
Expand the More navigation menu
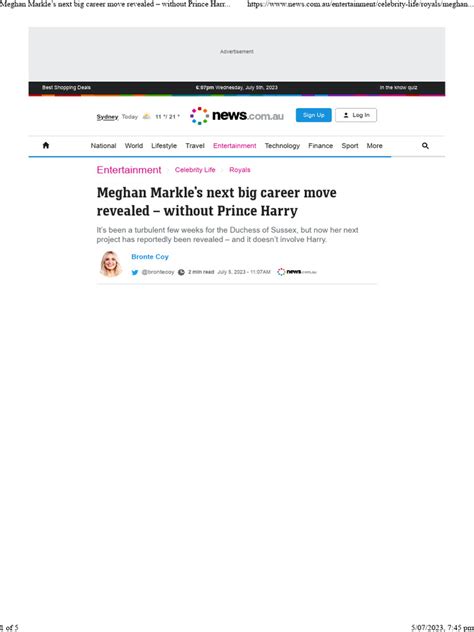coord(374,146)
